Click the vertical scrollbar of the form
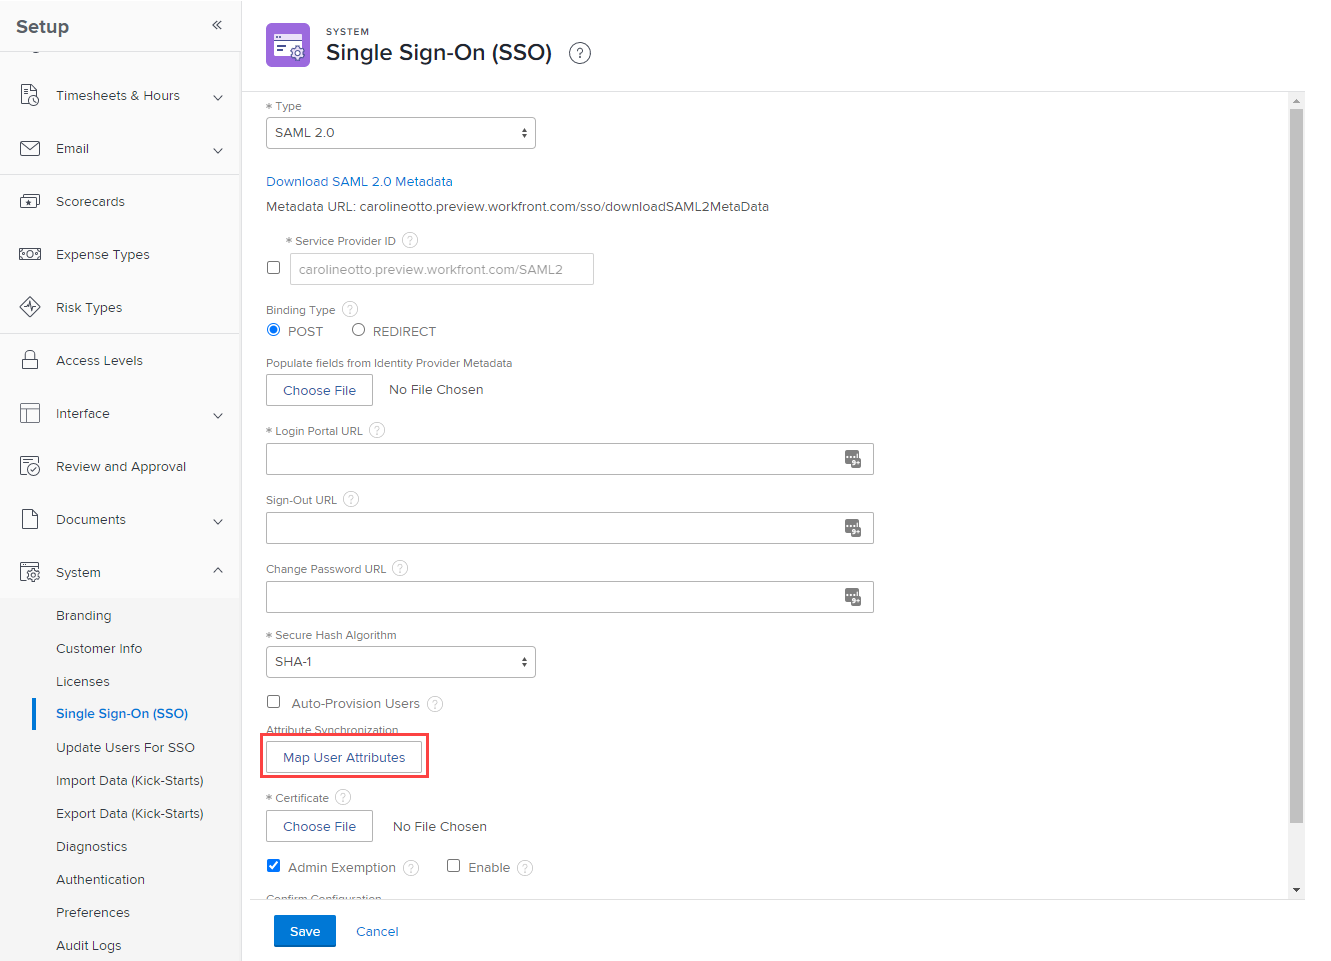This screenshot has width=1331, height=961. click(x=1296, y=460)
